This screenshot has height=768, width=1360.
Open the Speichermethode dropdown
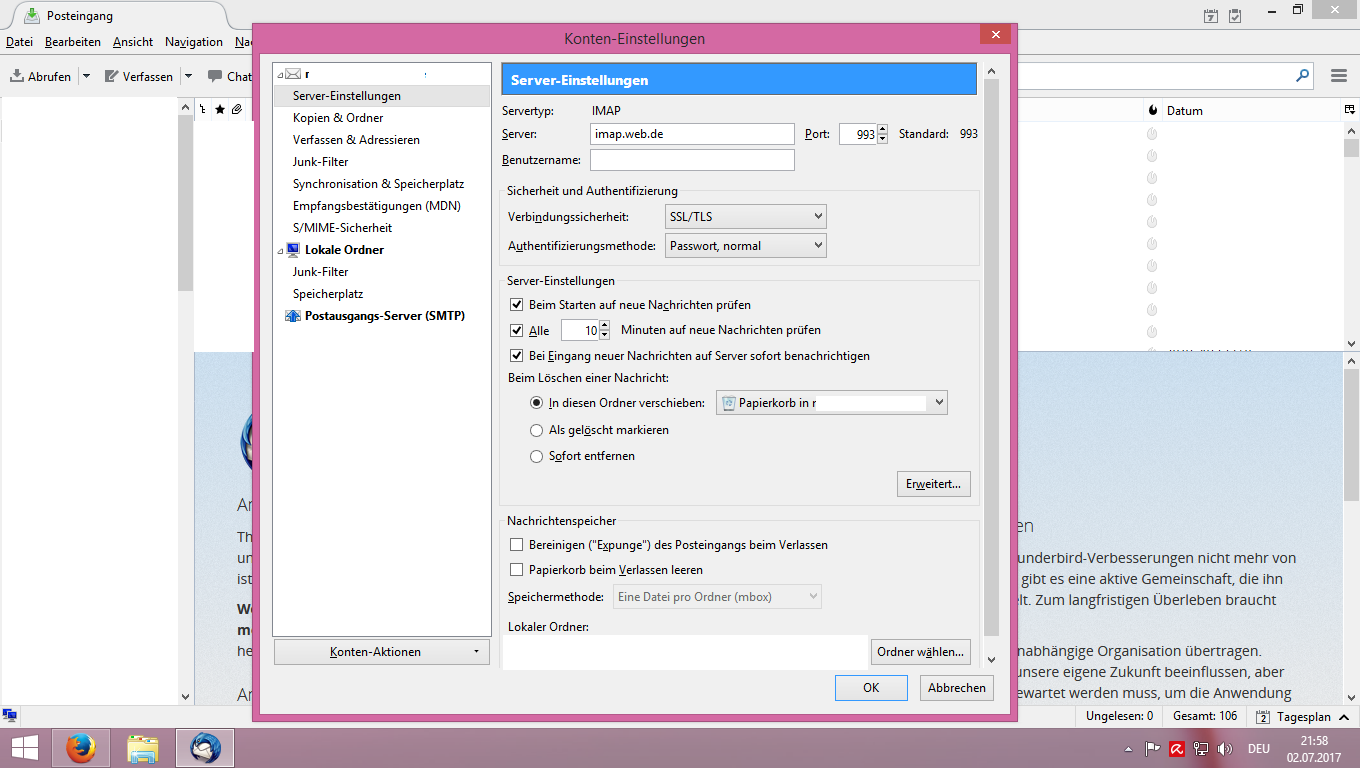tap(717, 597)
